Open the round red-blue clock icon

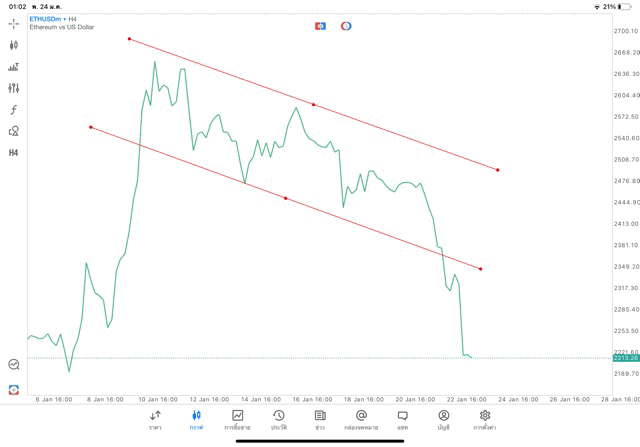(346, 25)
